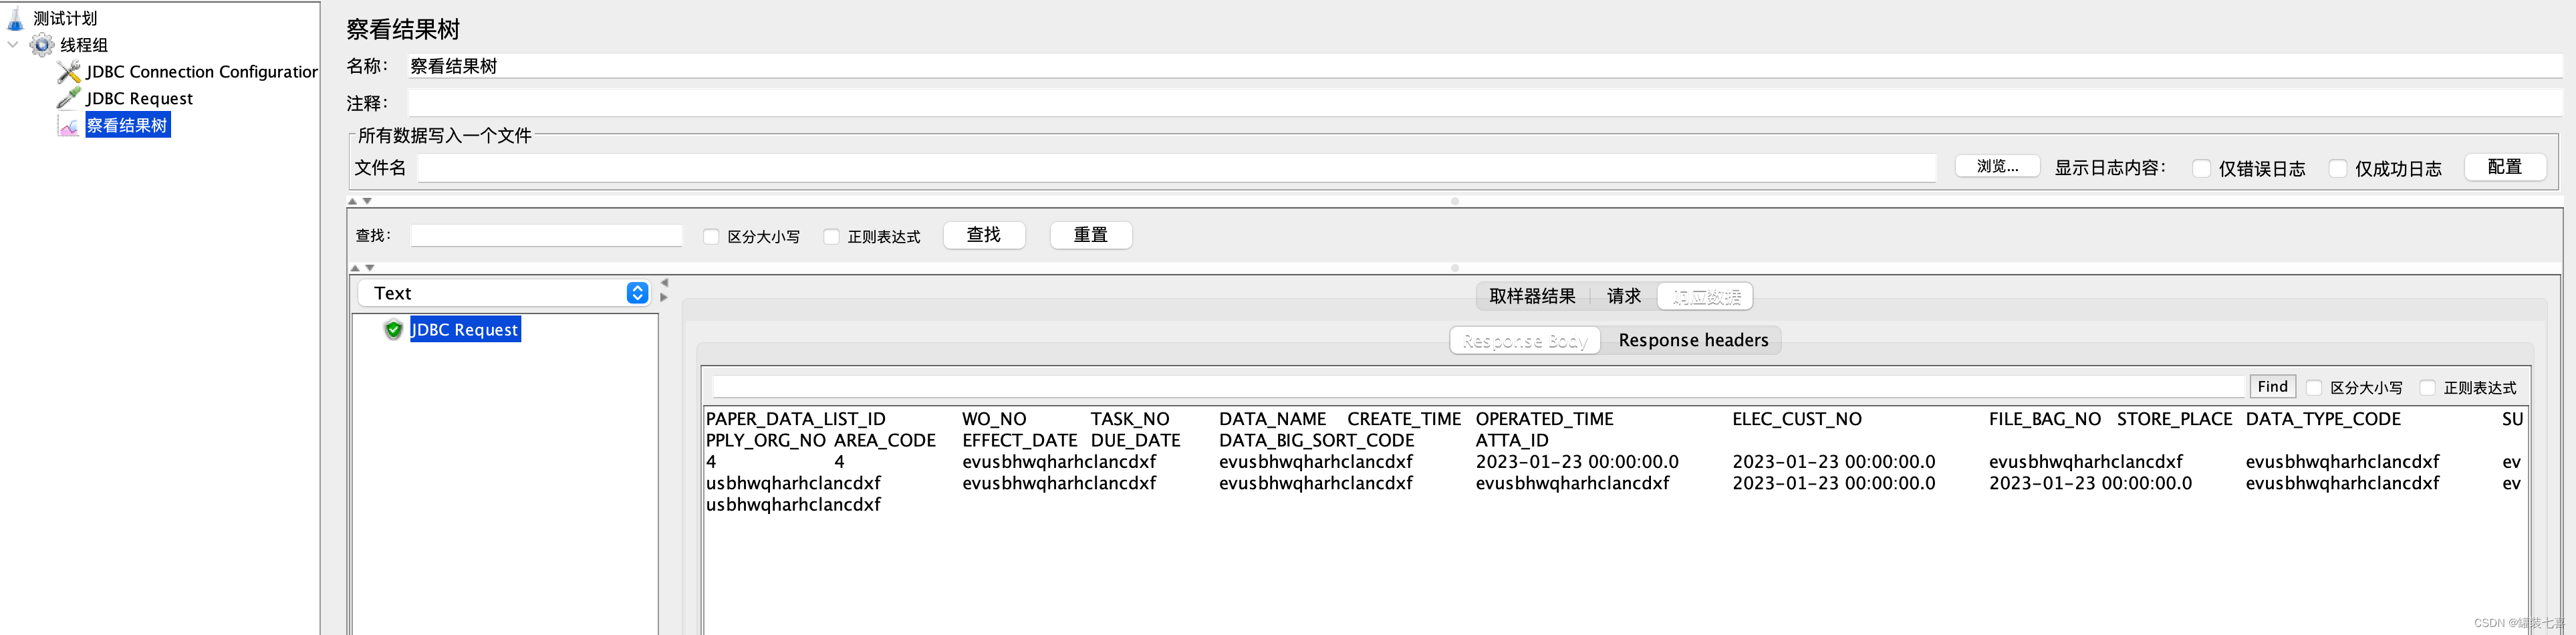The image size is (2576, 635).
Task: Collapse the 线程组 tree node
Action: click(13, 45)
